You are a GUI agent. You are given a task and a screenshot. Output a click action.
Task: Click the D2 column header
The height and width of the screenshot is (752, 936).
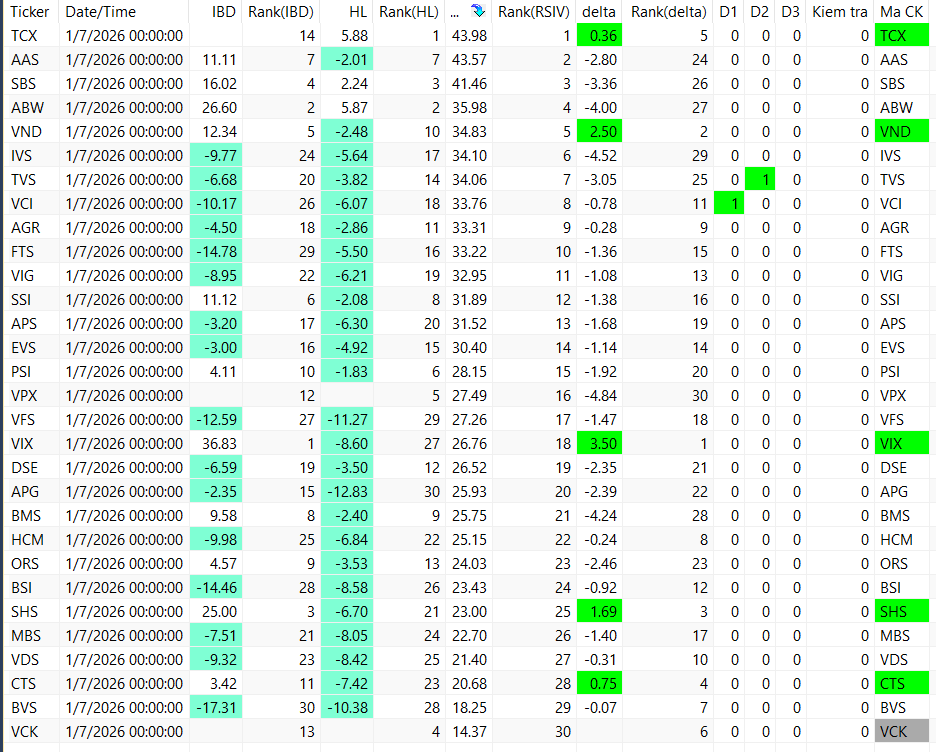[x=759, y=11]
